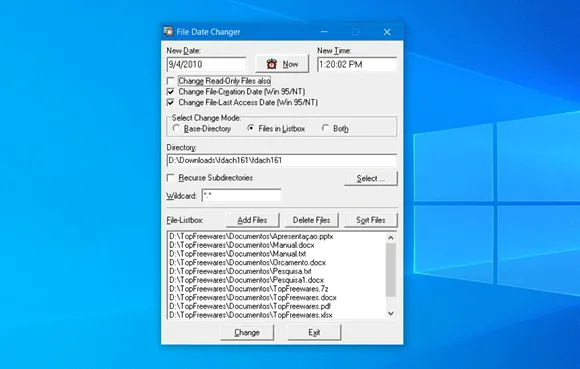This screenshot has width=580, height=369.
Task: Select Orcamento.docx in the file list
Action: (247, 263)
